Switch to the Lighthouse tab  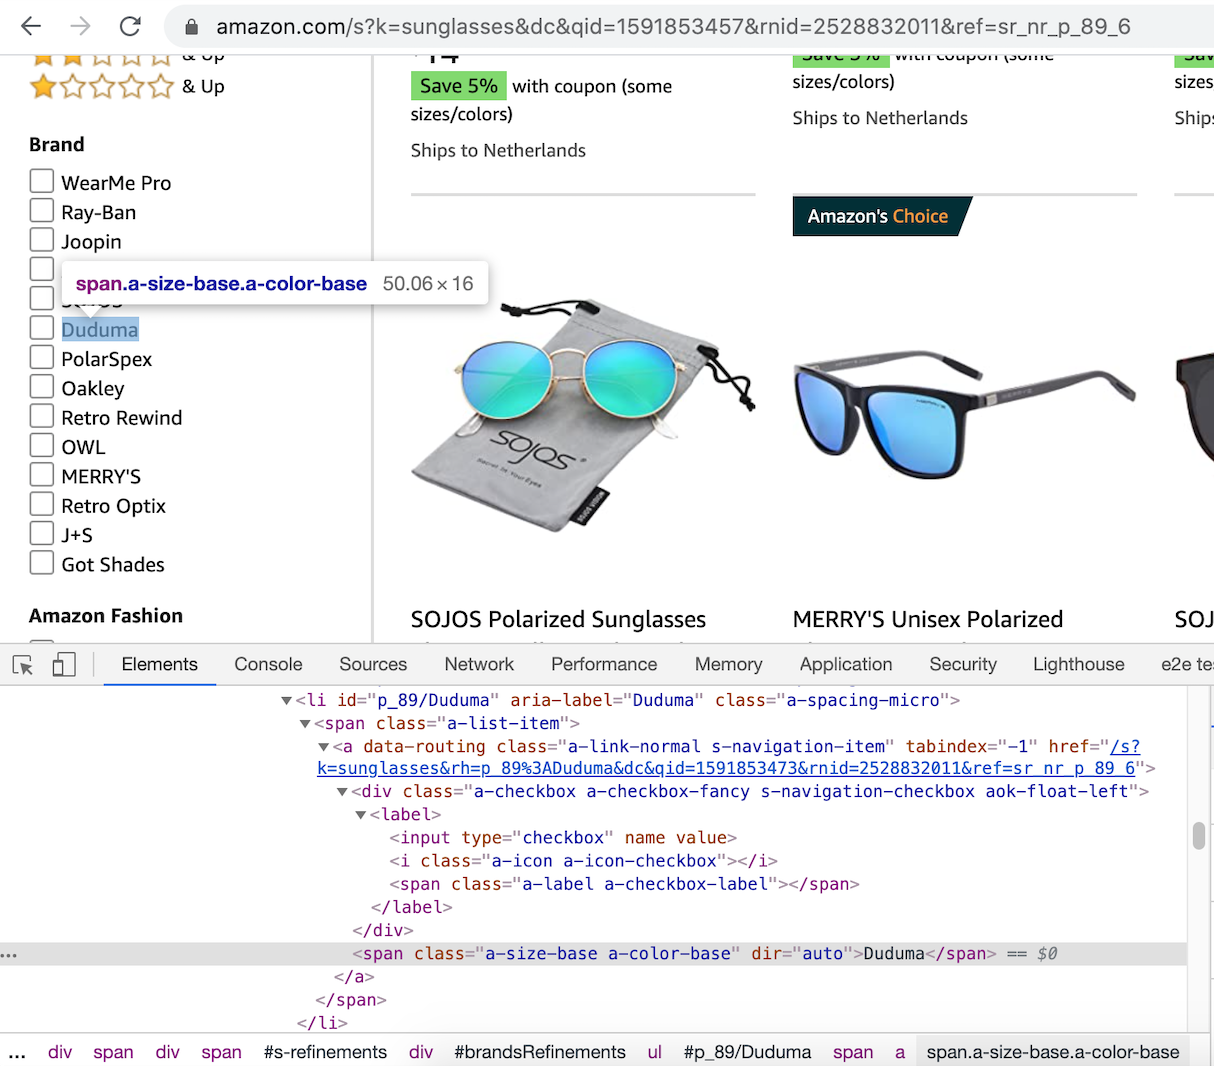(1079, 664)
